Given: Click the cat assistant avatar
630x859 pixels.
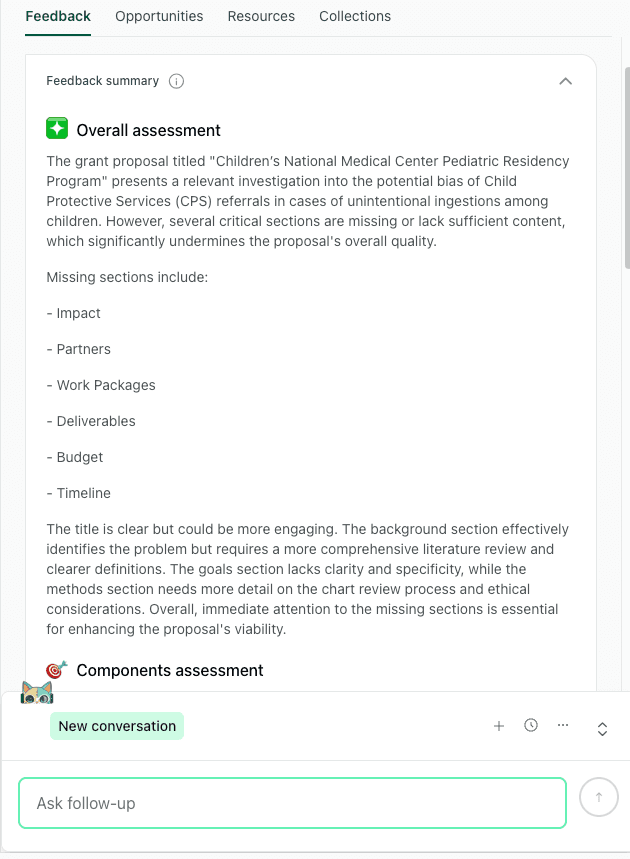Looking at the screenshot, I should [x=37, y=691].
